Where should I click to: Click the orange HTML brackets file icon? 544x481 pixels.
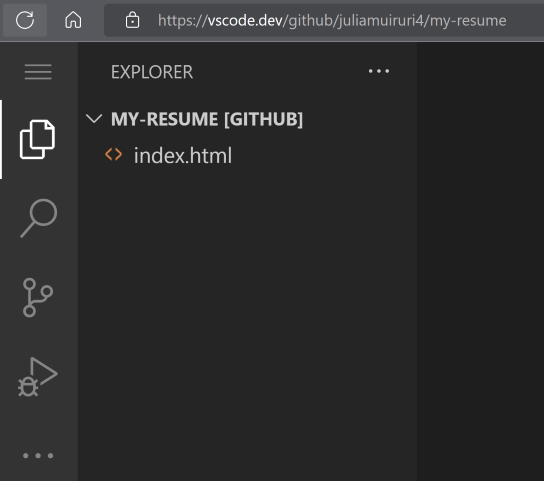(114, 154)
